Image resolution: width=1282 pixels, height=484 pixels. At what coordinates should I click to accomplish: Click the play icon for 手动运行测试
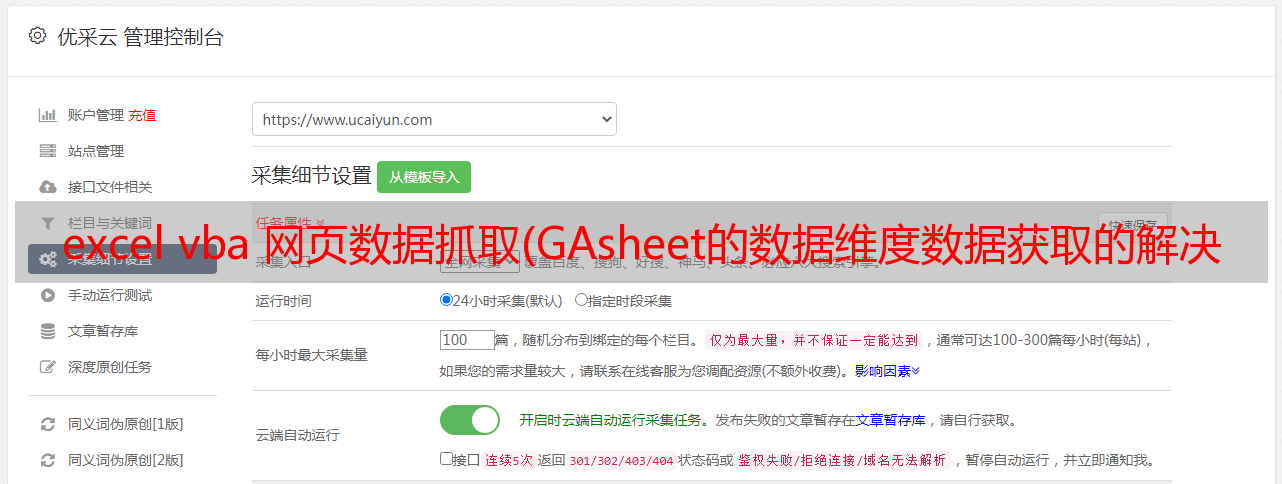(x=48, y=295)
